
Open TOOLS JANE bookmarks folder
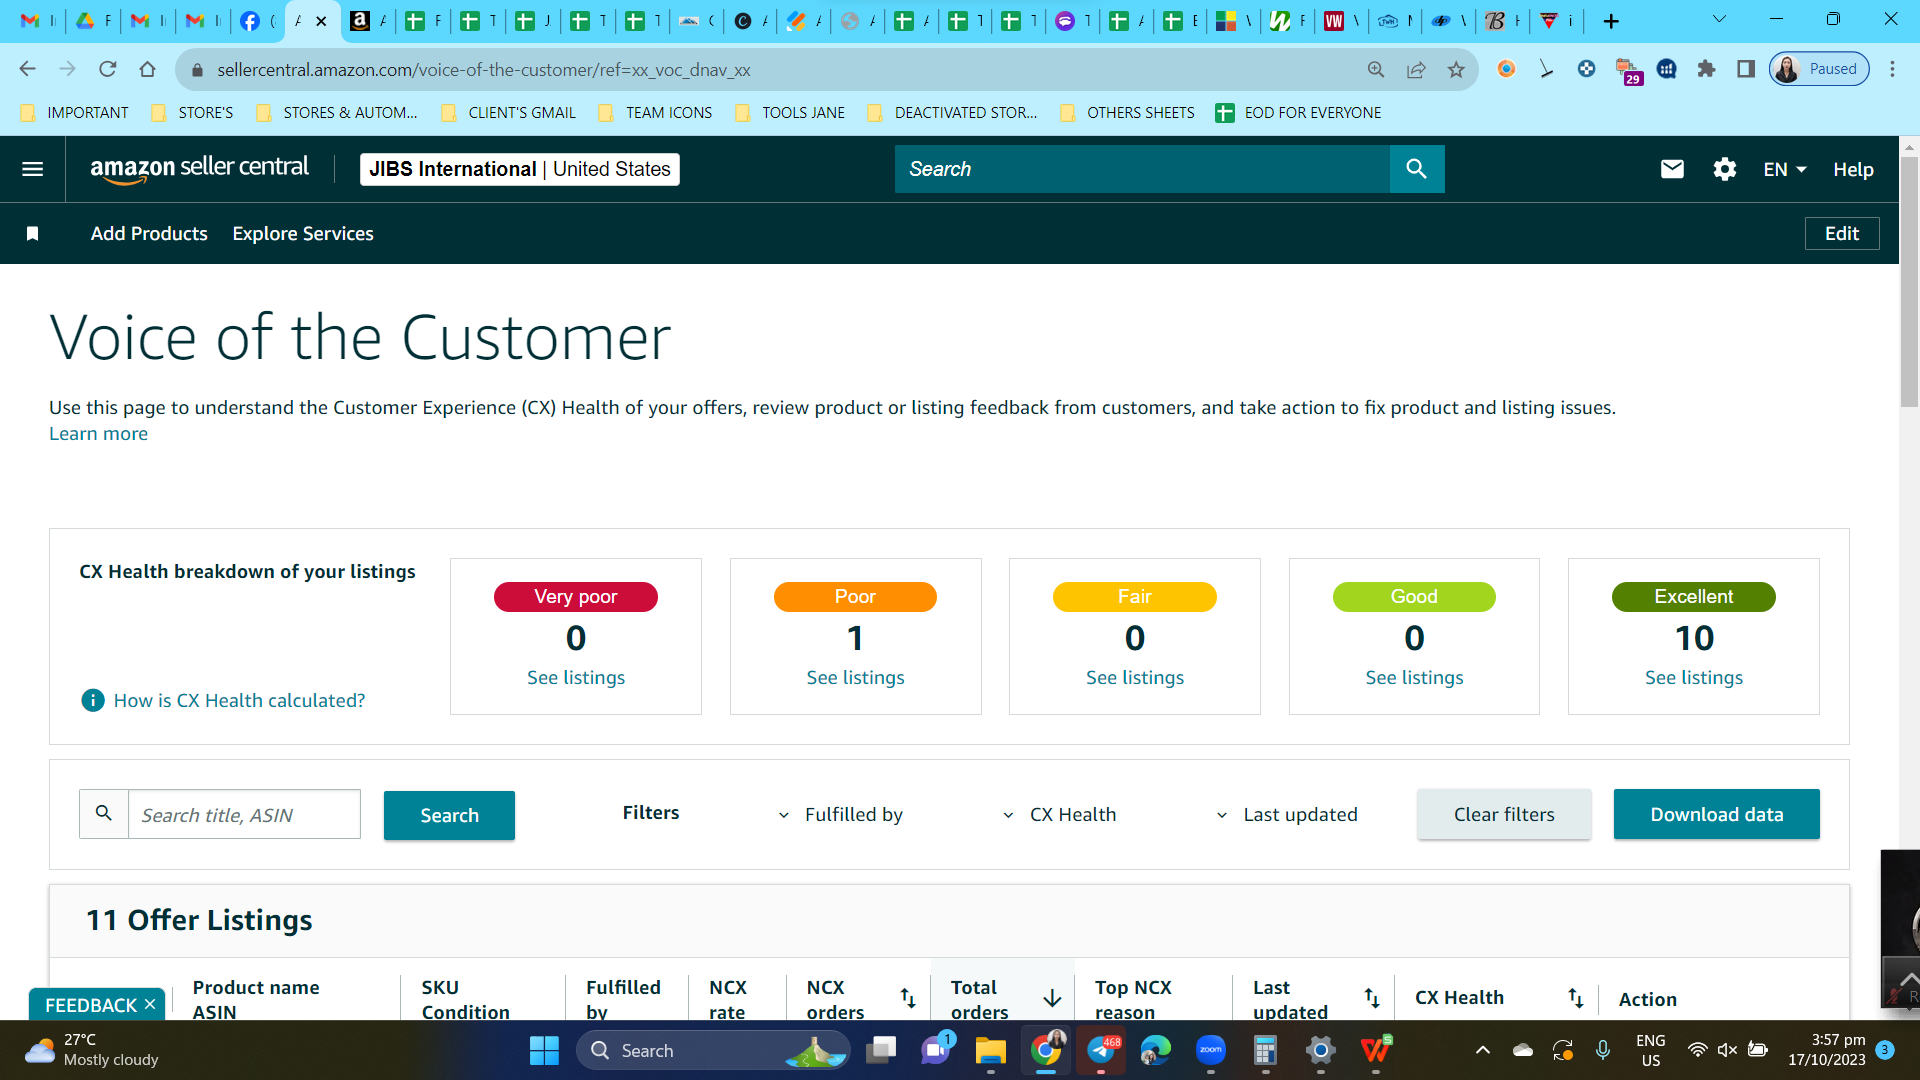coord(790,113)
